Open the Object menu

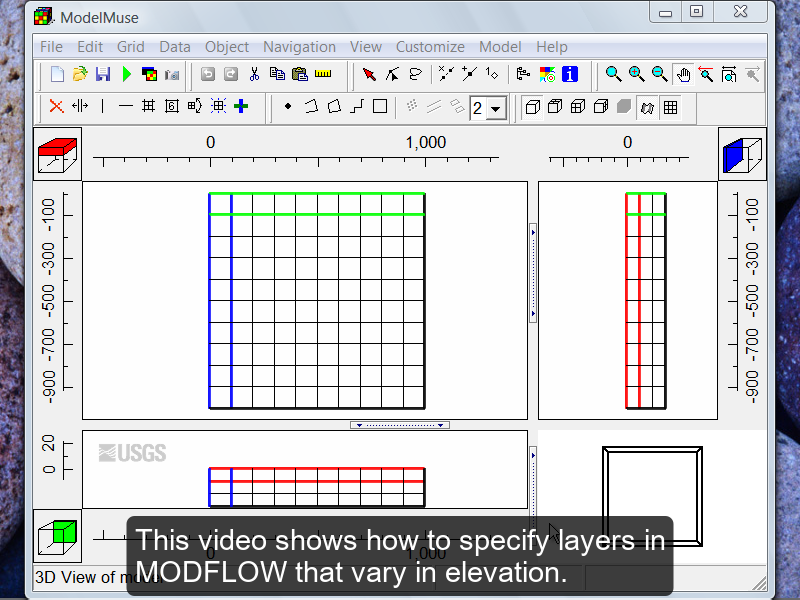(x=227, y=47)
